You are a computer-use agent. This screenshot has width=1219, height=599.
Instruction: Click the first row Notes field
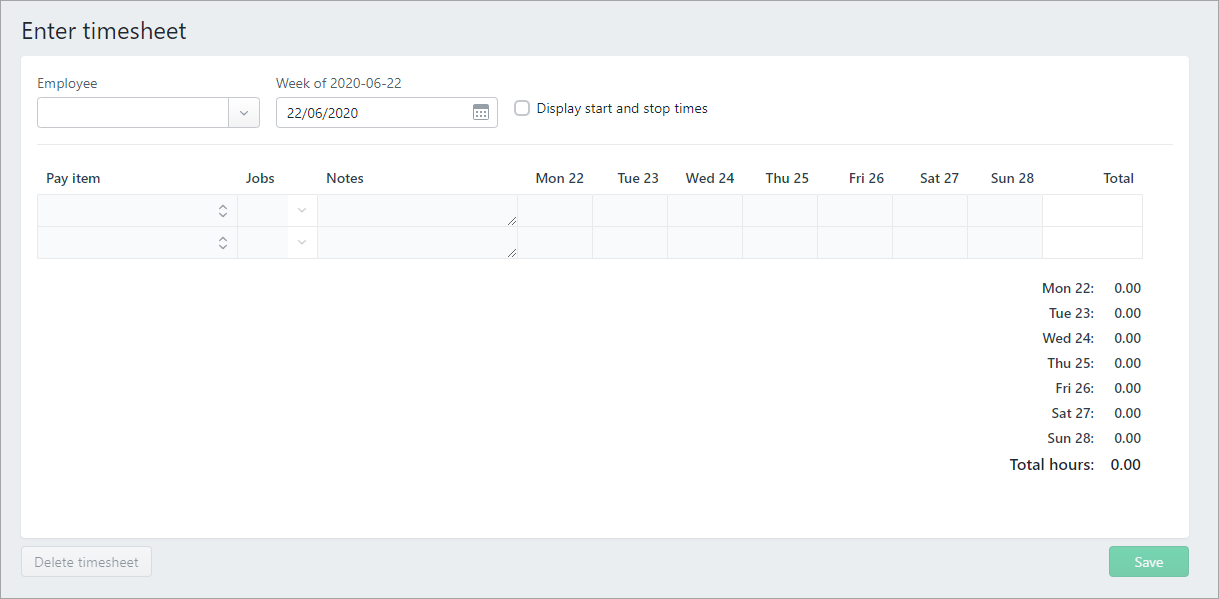pos(416,211)
